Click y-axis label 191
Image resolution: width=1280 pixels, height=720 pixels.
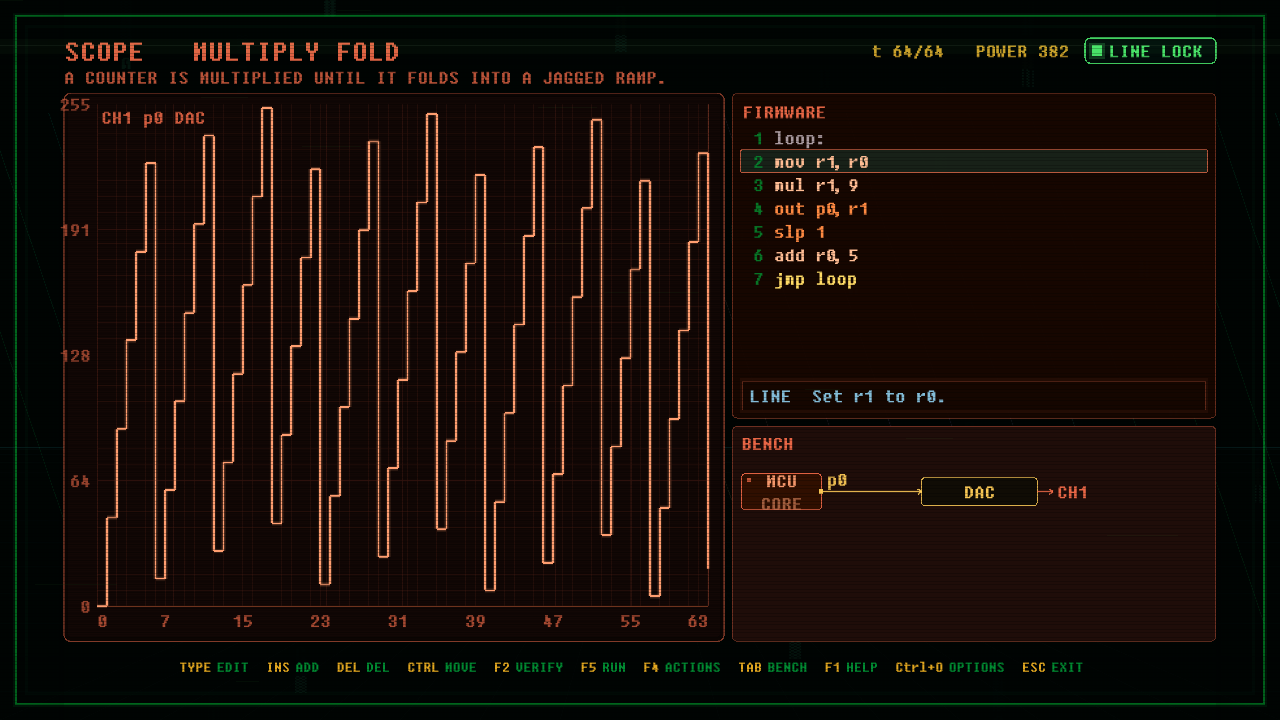click(76, 230)
